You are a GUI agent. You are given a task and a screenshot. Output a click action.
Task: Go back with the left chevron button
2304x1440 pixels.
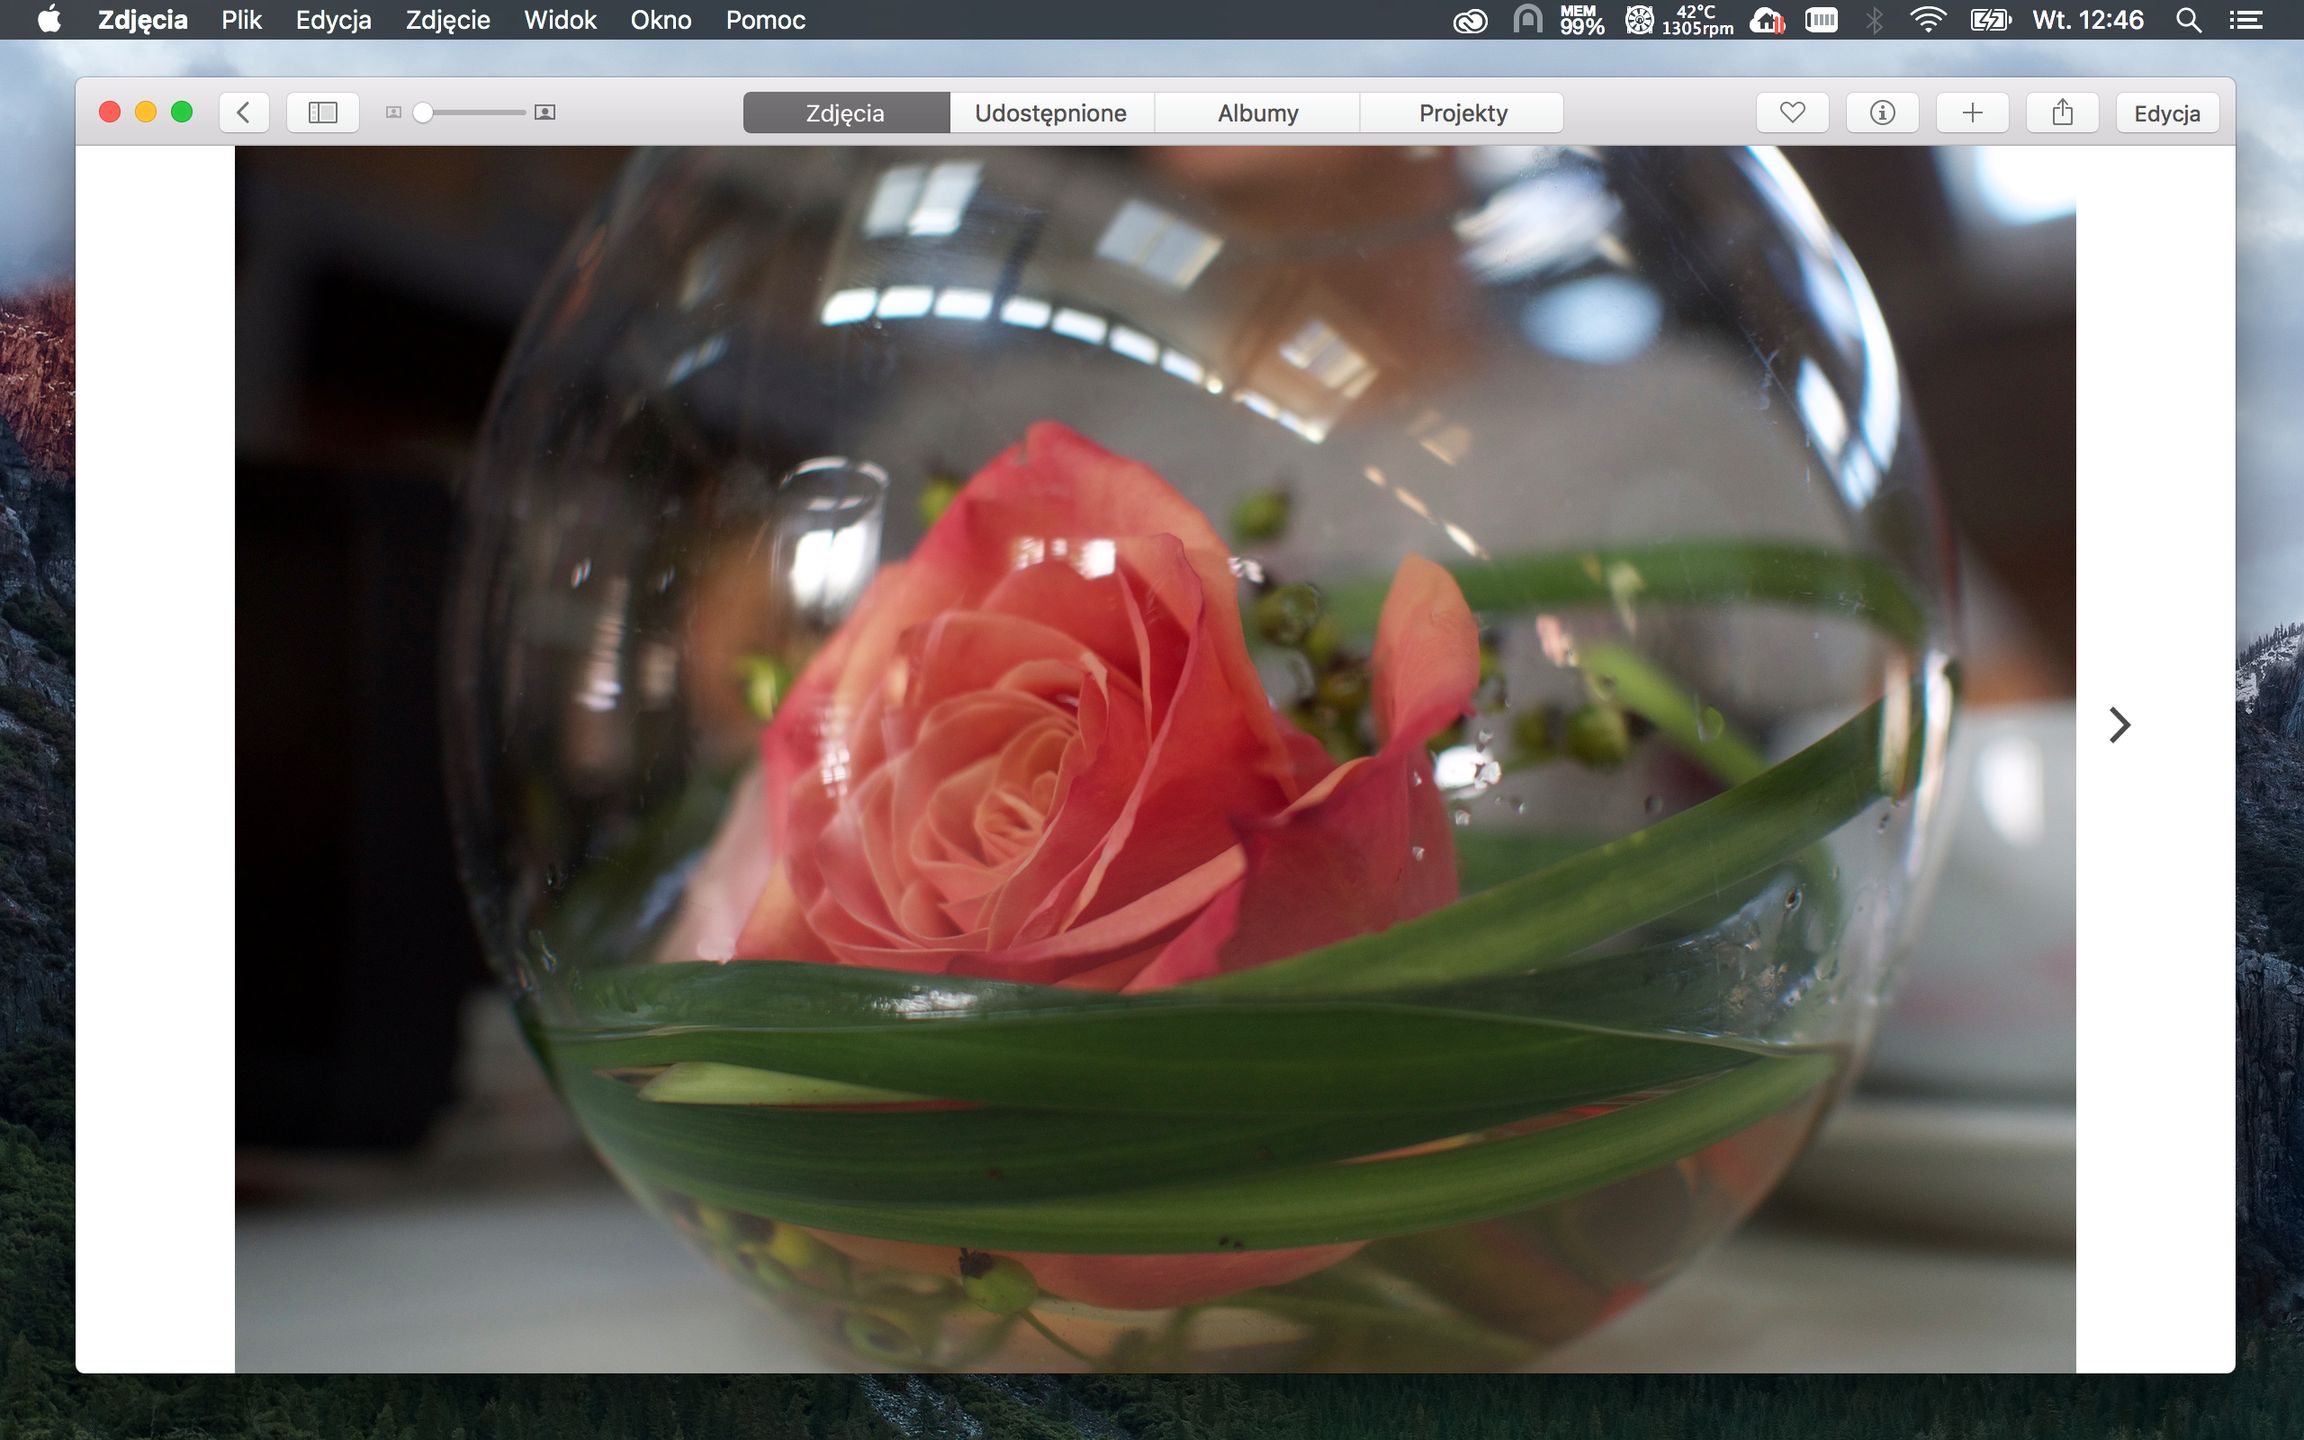[x=244, y=113]
